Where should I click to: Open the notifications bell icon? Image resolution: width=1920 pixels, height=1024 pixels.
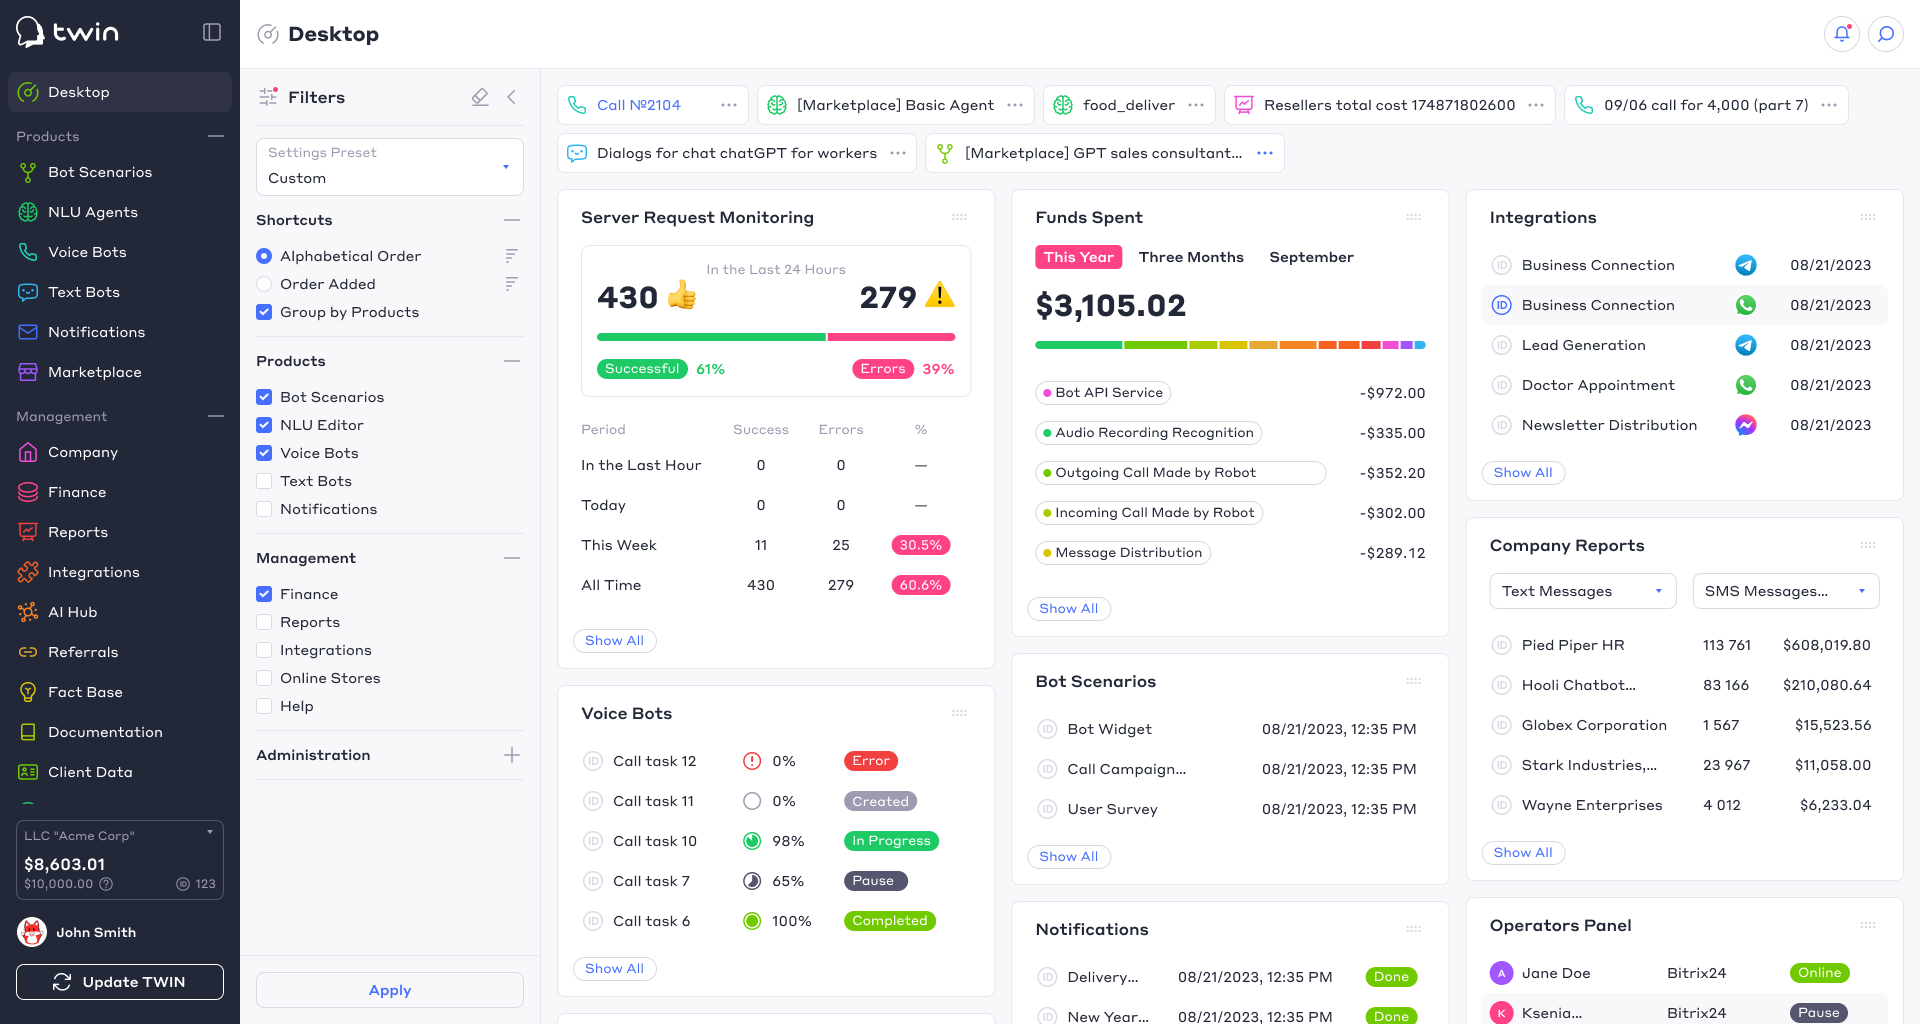point(1842,34)
